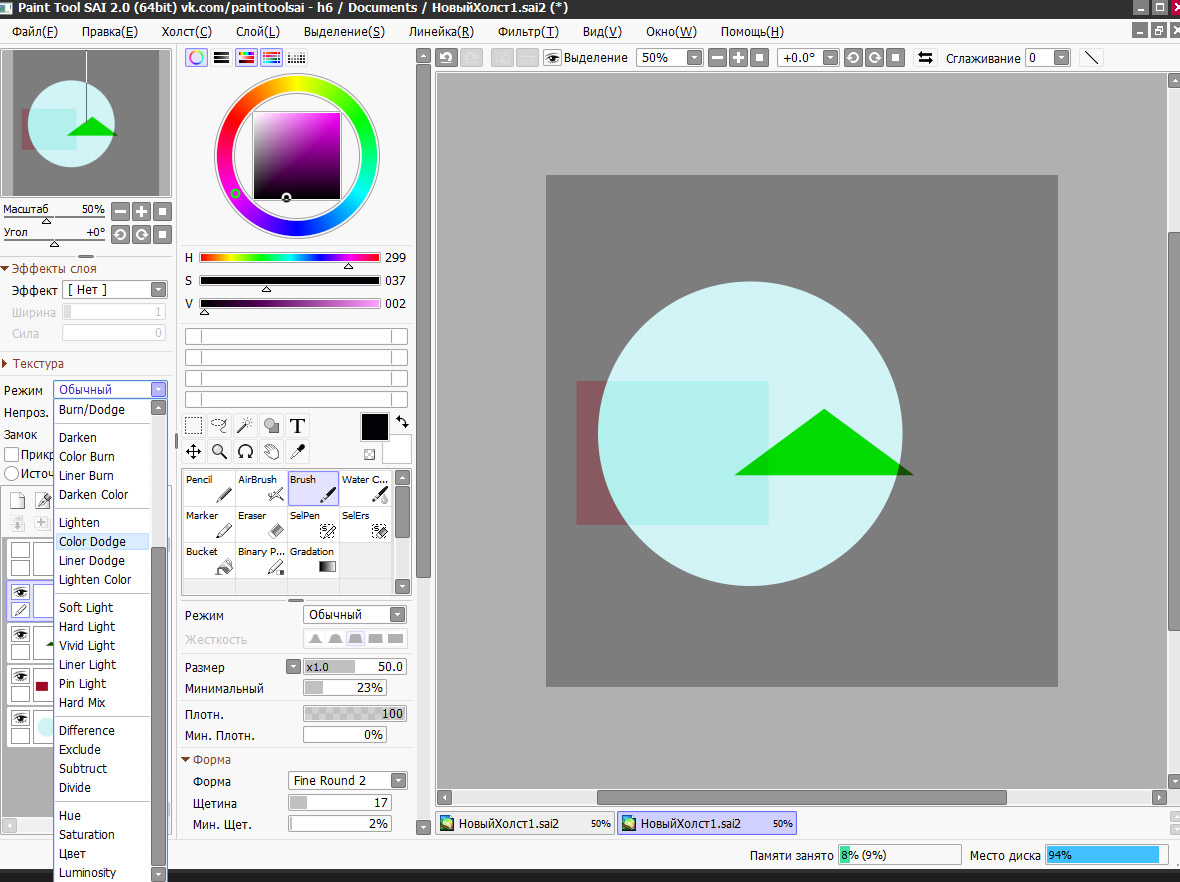Open the Сглаживание stabilizer dropdown
Viewport: 1180px width, 882px height.
pyautogui.click(x=1061, y=58)
